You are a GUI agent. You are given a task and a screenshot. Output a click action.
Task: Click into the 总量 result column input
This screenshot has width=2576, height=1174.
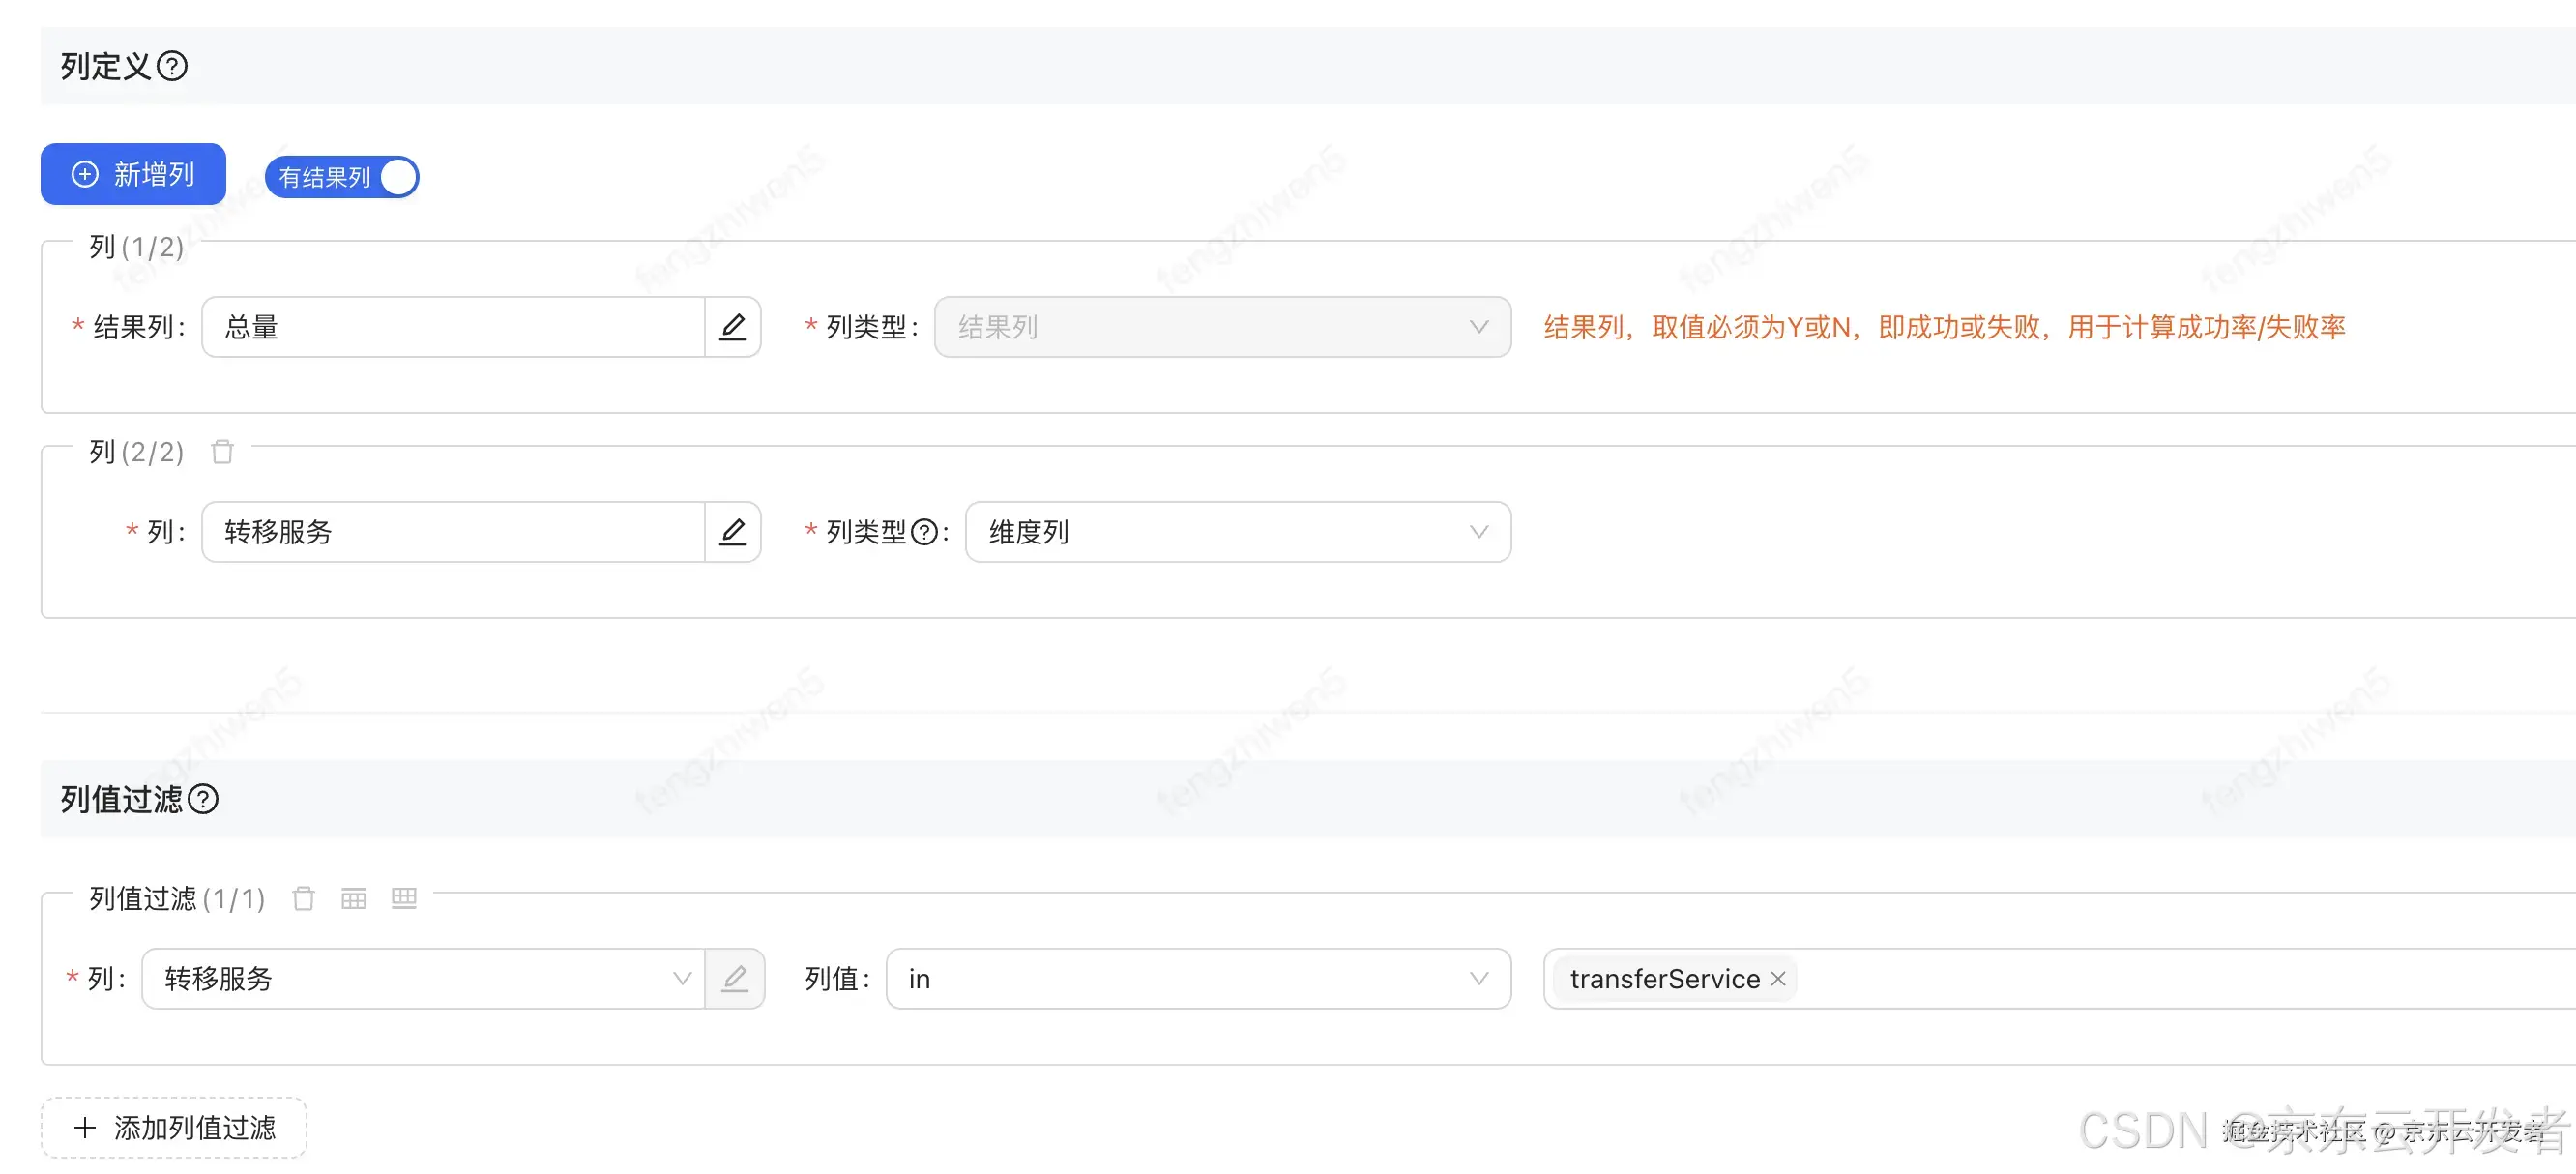[x=453, y=327]
